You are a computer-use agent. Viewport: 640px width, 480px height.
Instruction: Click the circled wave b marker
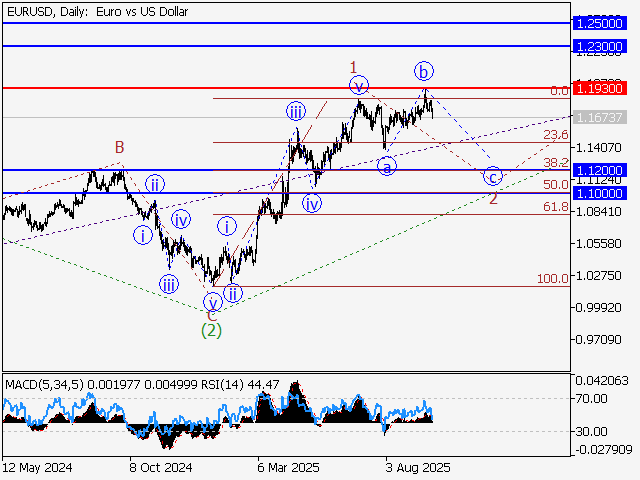(424, 71)
